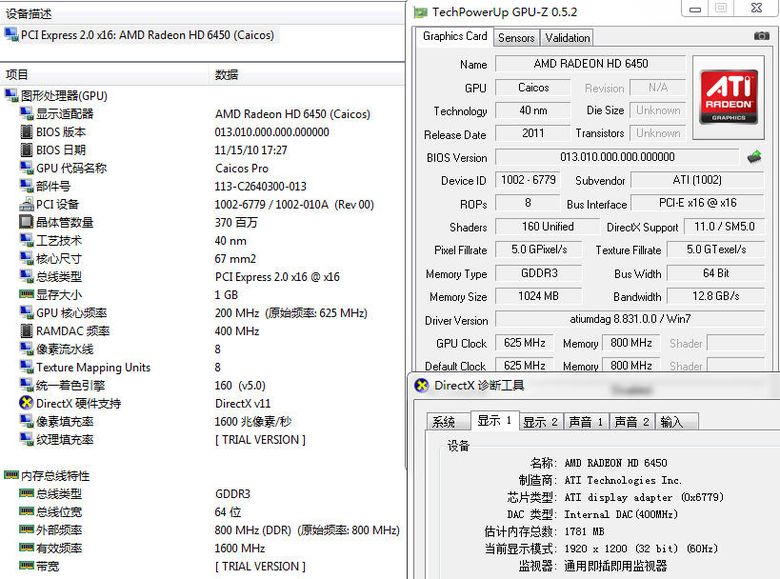Click the 总线位宽 memory icon
Screen dimensions: 780x579
tap(26, 511)
